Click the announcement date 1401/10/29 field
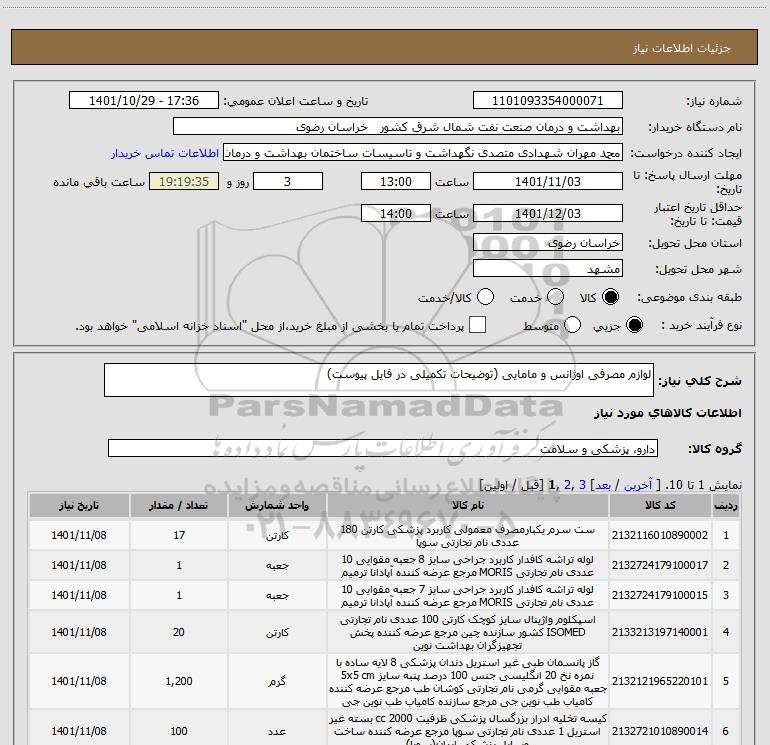This screenshot has width=770, height=745. point(144,101)
